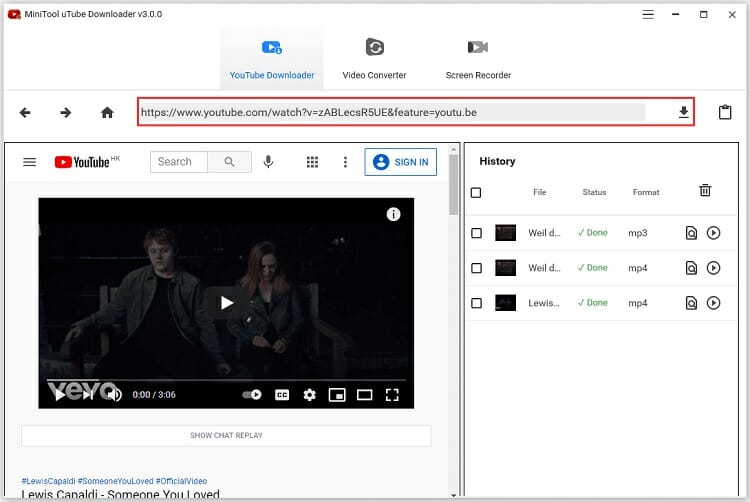Click the play icon in player controls
The image size is (750, 502).
tap(60, 395)
